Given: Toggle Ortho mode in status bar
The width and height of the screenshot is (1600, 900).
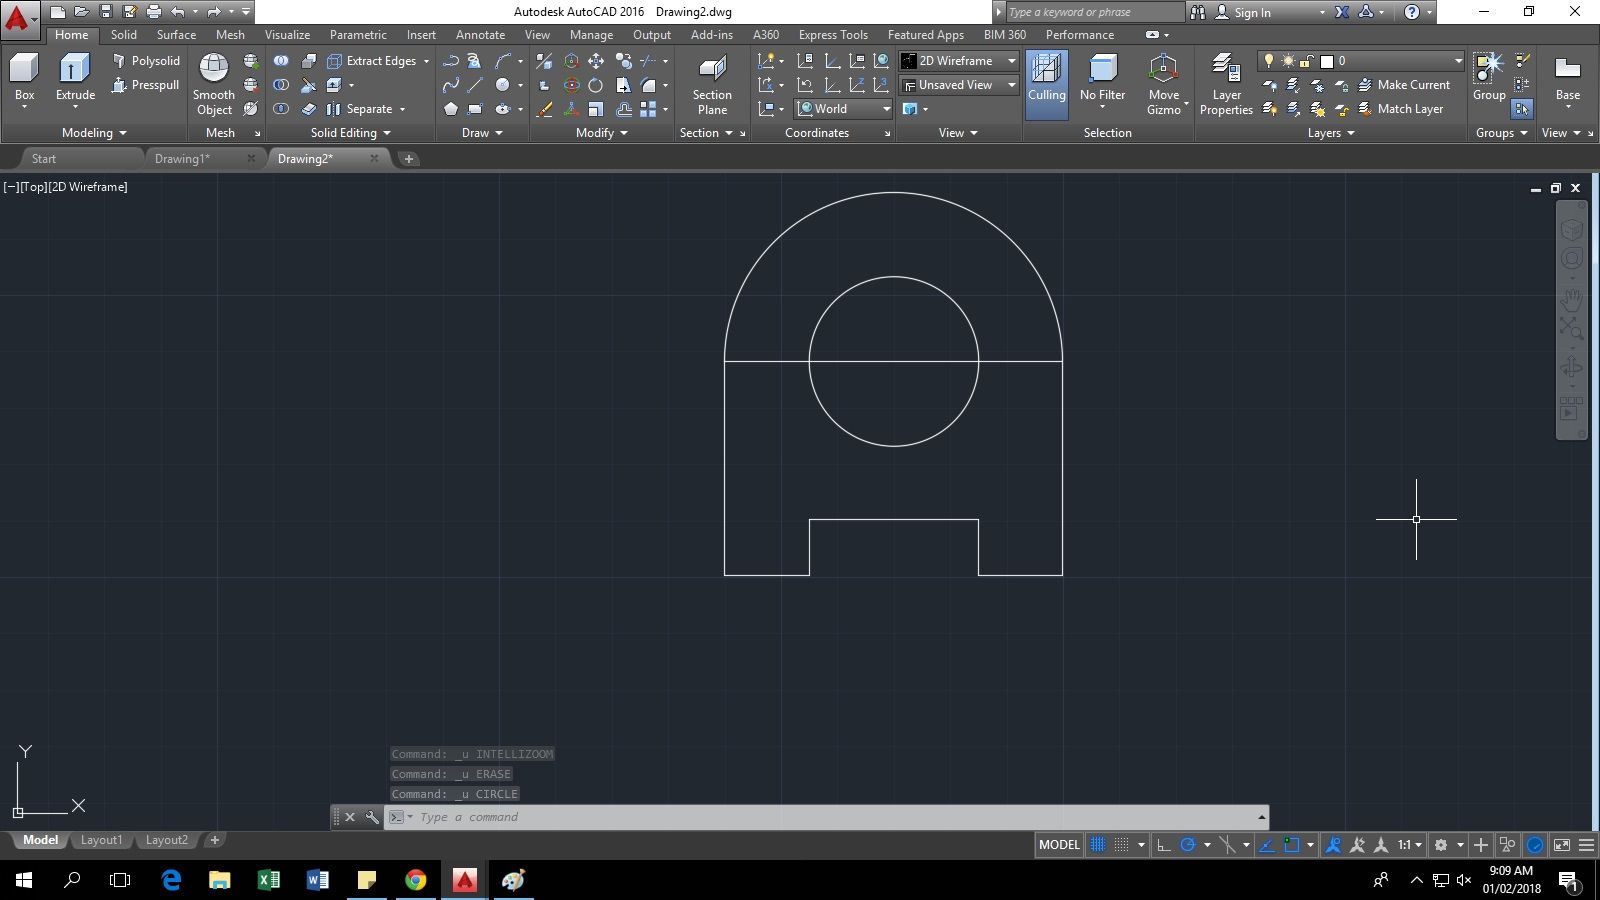Looking at the screenshot, I should [1164, 845].
